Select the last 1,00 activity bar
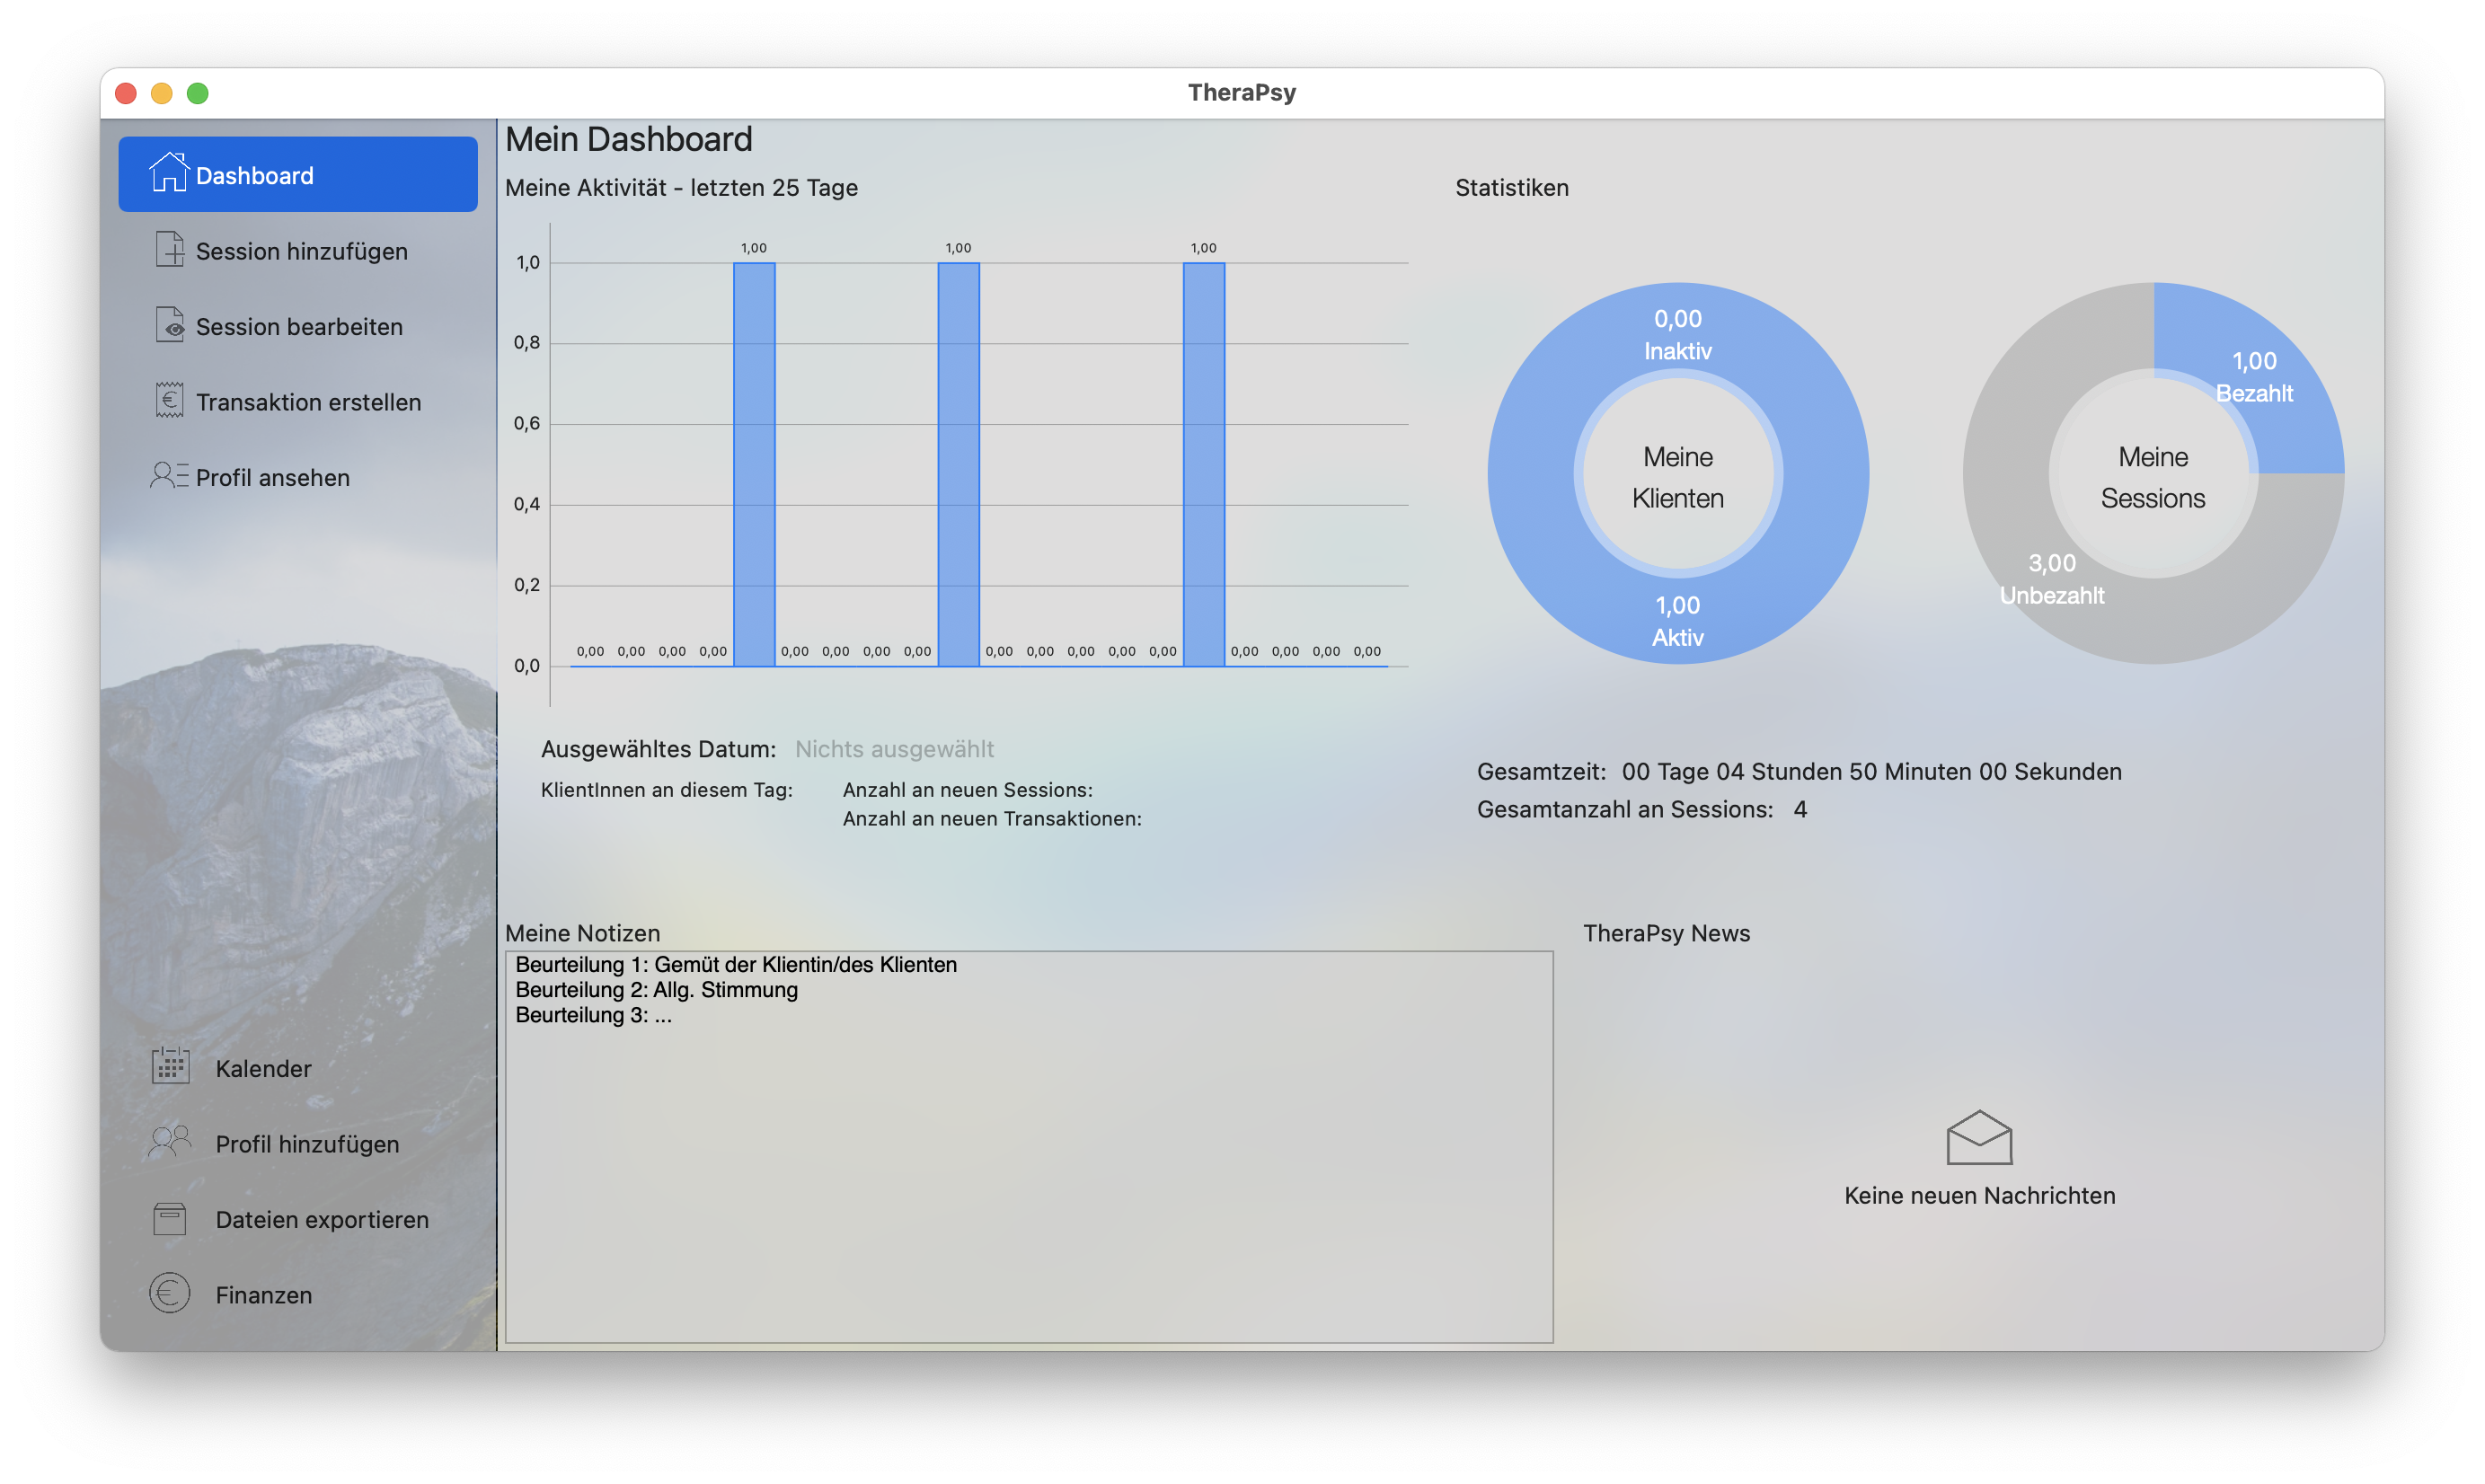Viewport: 2485px width, 1484px height. click(1203, 464)
